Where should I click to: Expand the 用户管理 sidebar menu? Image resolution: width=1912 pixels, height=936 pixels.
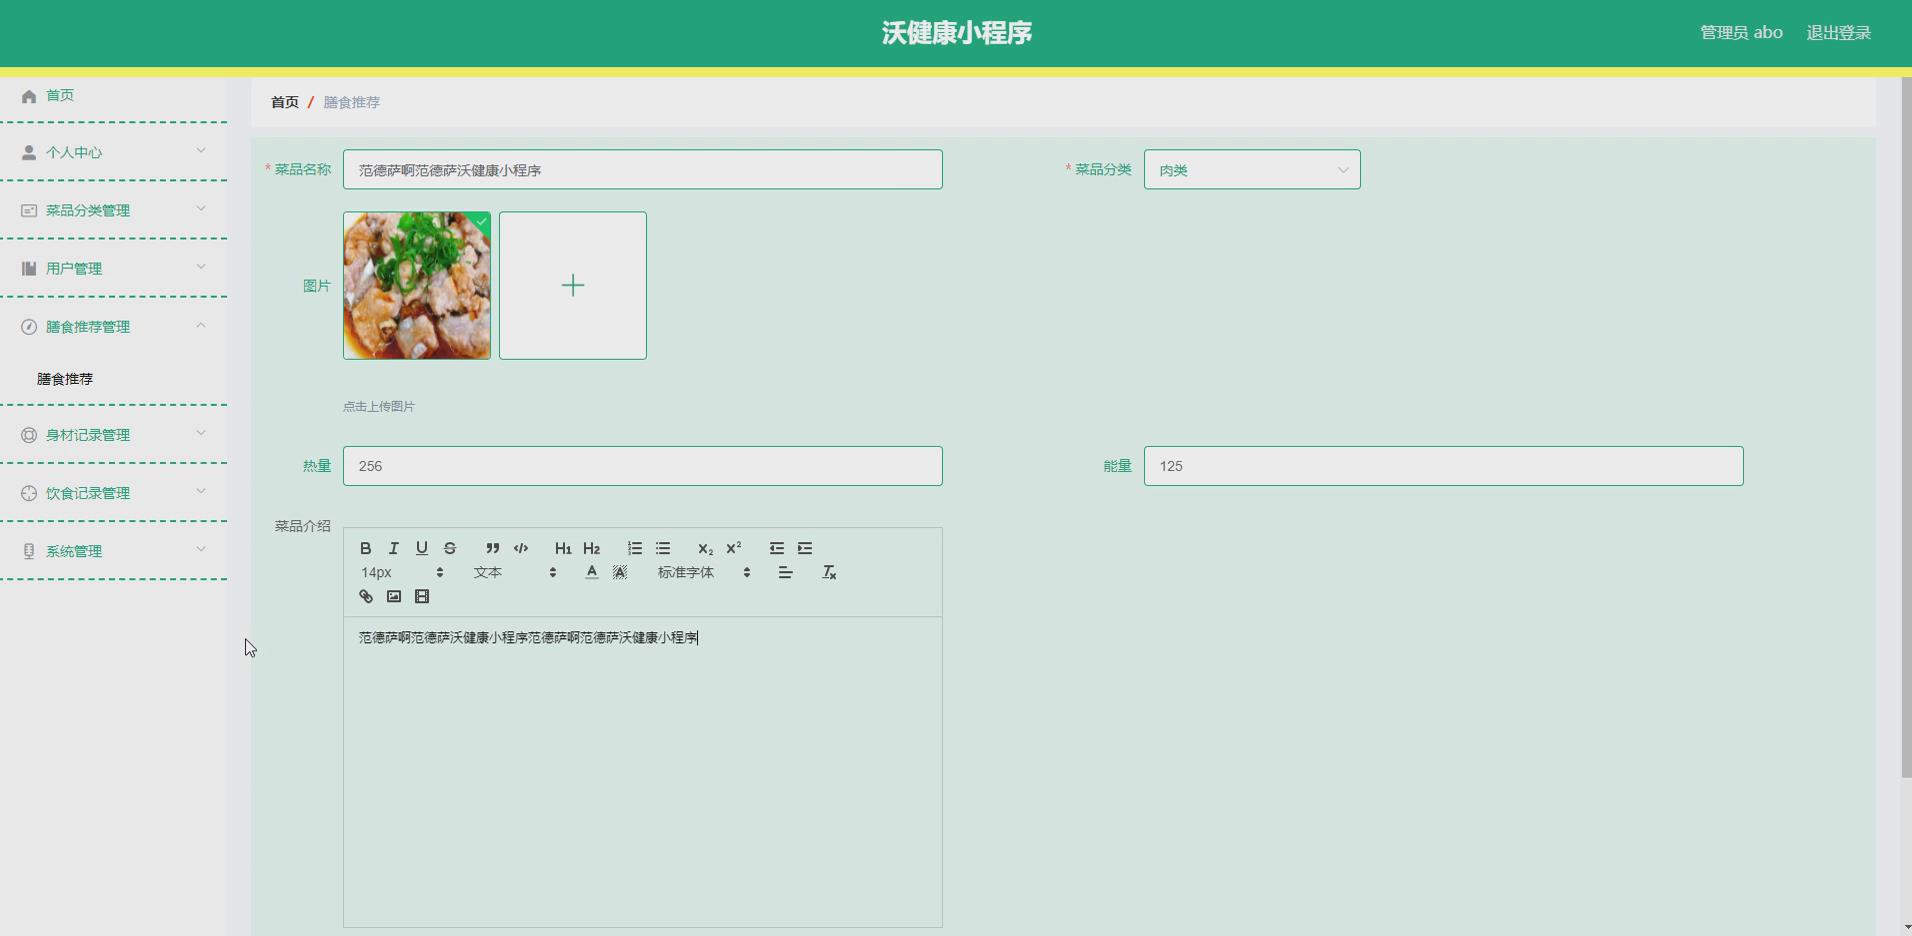point(113,268)
